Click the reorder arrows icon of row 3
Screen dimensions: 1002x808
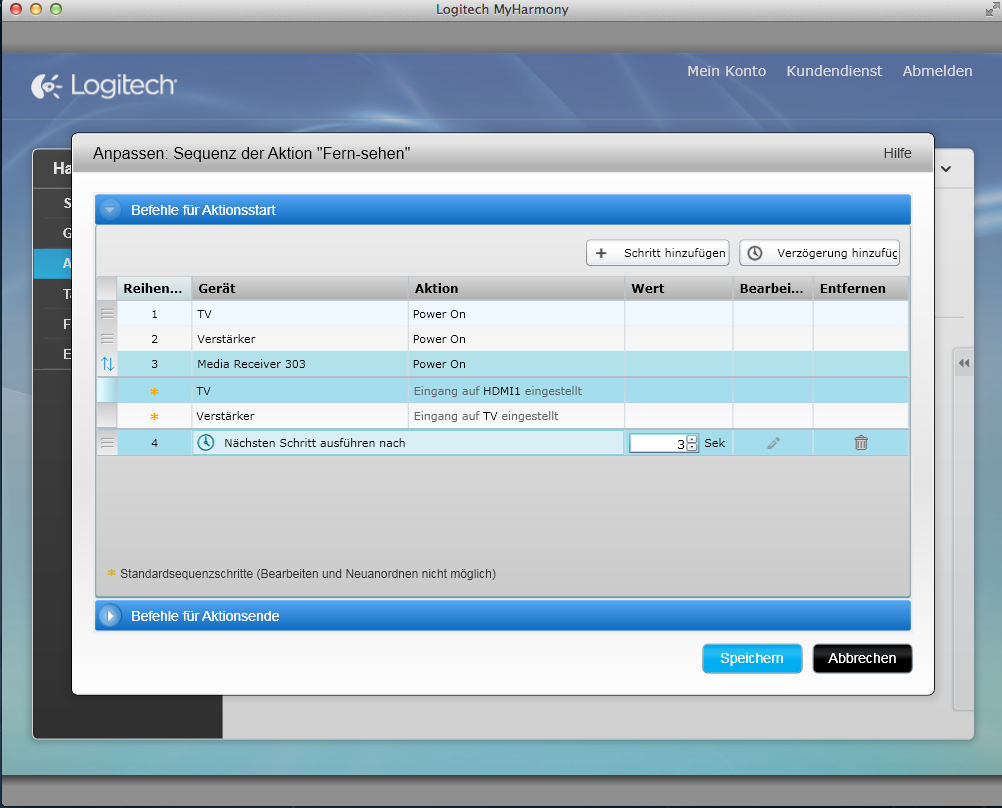tap(107, 364)
